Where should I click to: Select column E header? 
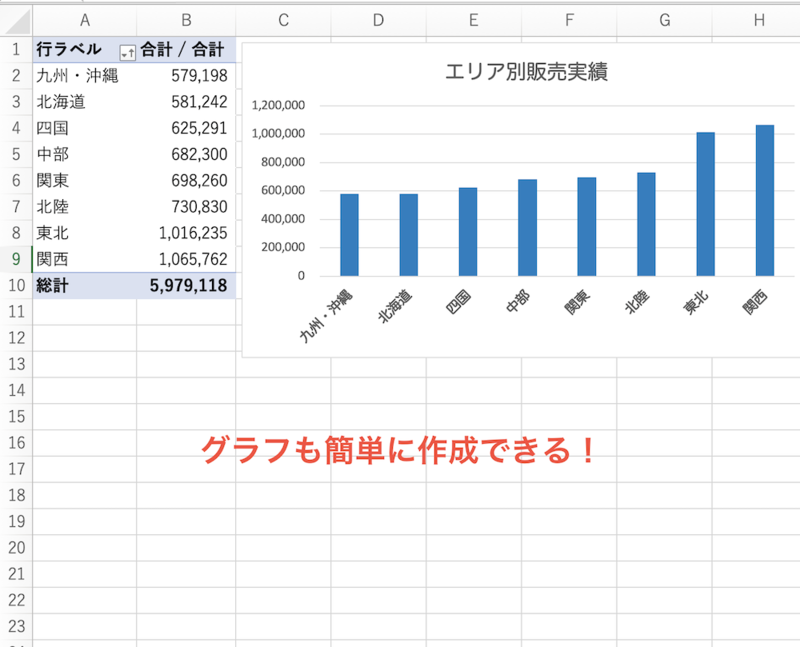pyautogui.click(x=473, y=20)
